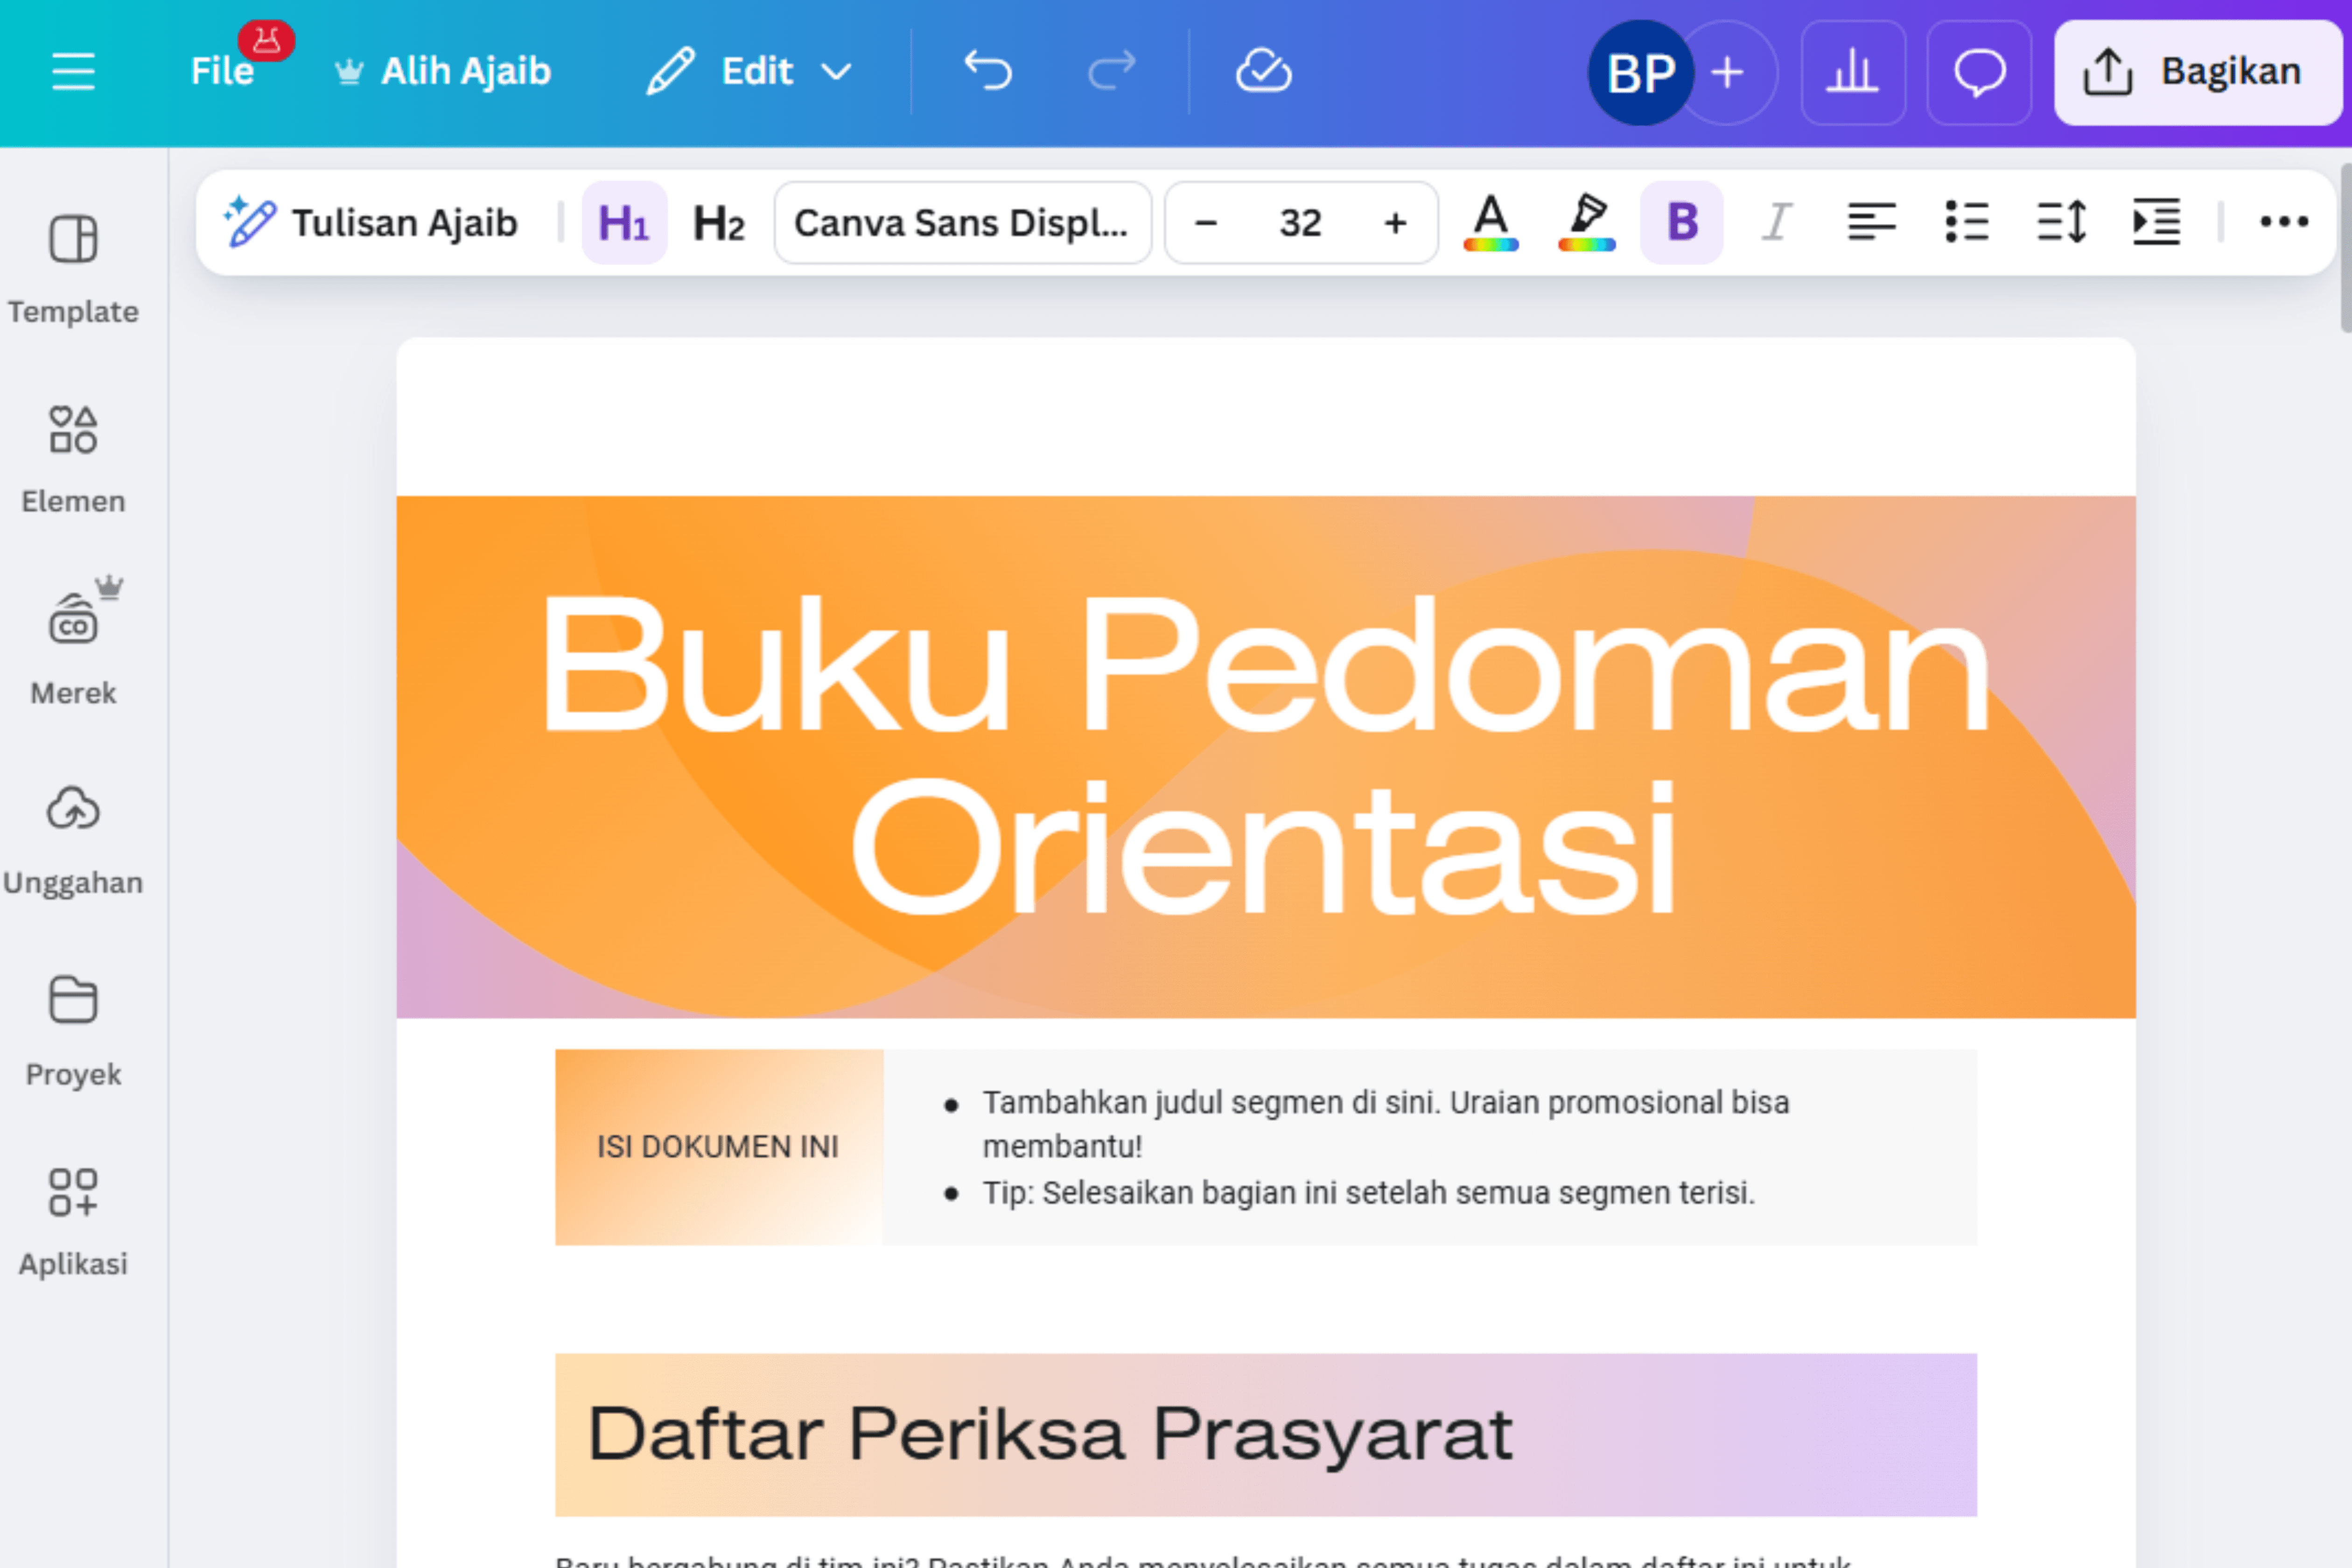Viewport: 2352px width, 1568px height.
Task: Open the Edit dropdown menu
Action: tap(751, 70)
